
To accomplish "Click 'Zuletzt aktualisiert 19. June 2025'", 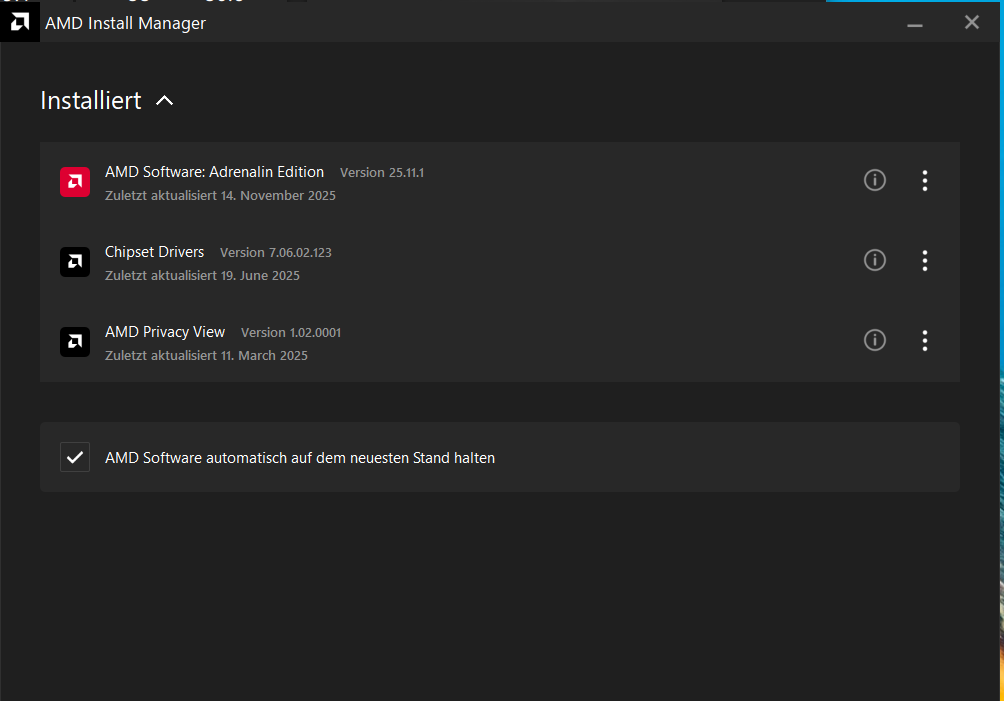I will (202, 275).
